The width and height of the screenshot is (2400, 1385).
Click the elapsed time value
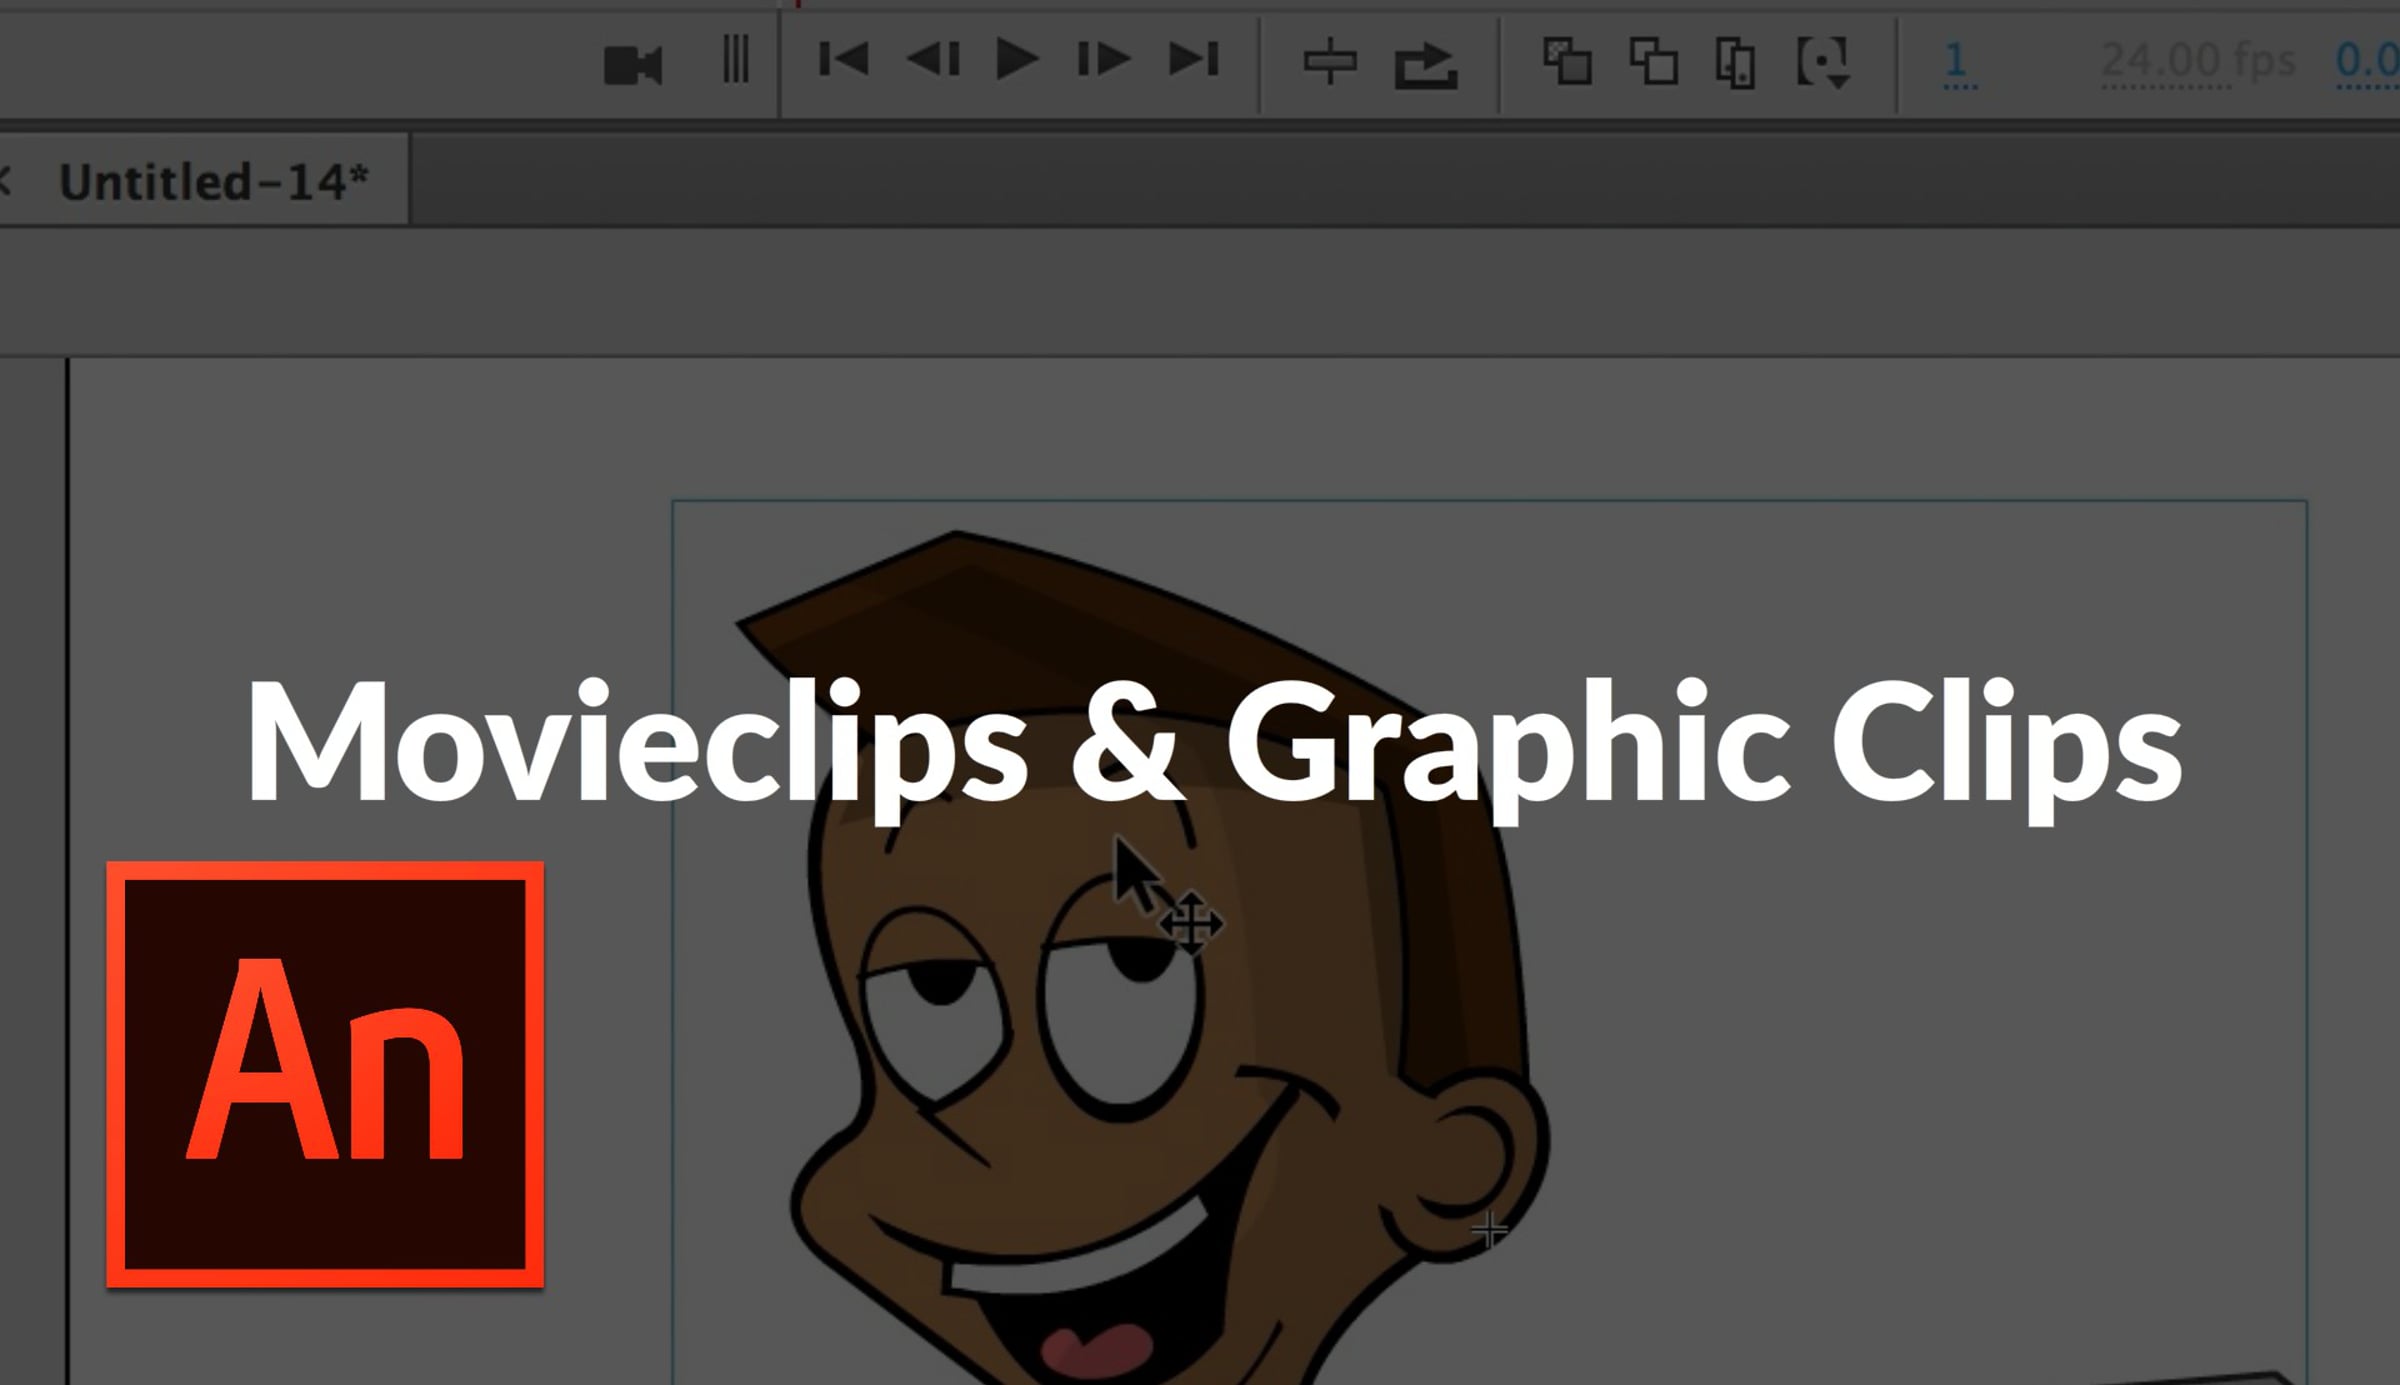[x=2368, y=62]
